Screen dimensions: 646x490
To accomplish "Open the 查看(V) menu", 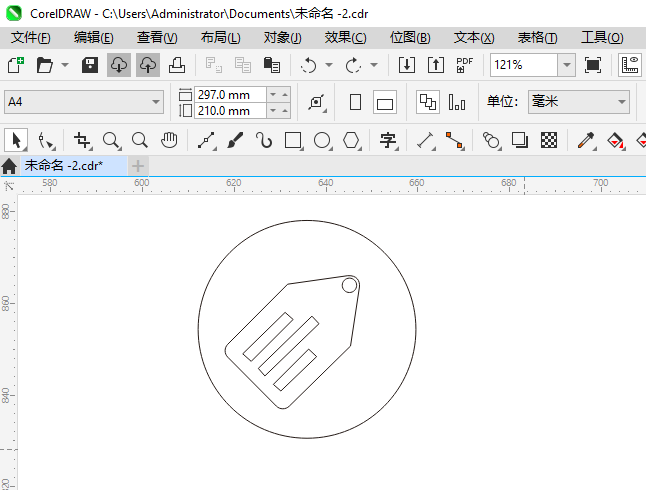I will click(157, 38).
